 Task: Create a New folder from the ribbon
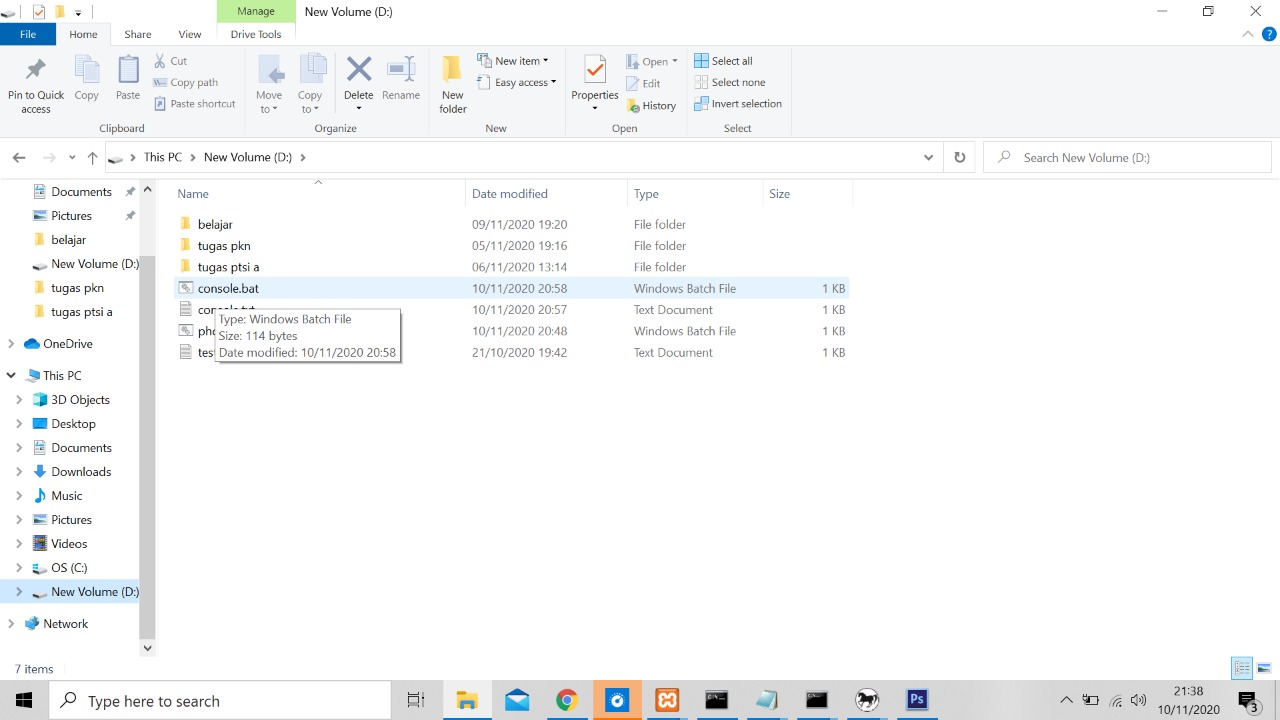(x=452, y=84)
